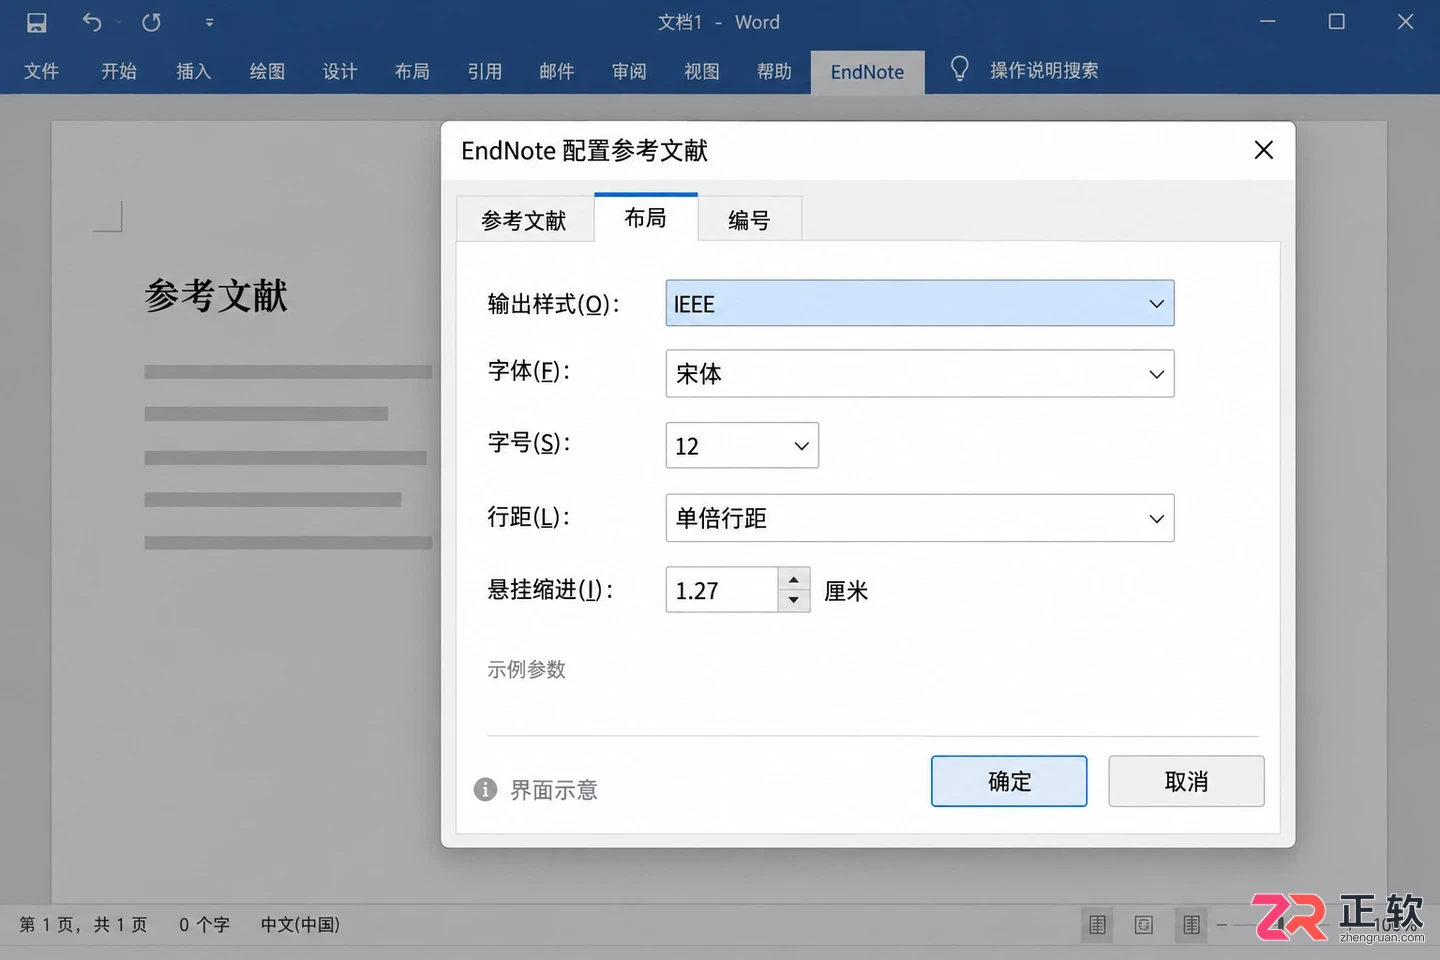Decrease 悬挂缩进 with down arrow

coord(794,600)
